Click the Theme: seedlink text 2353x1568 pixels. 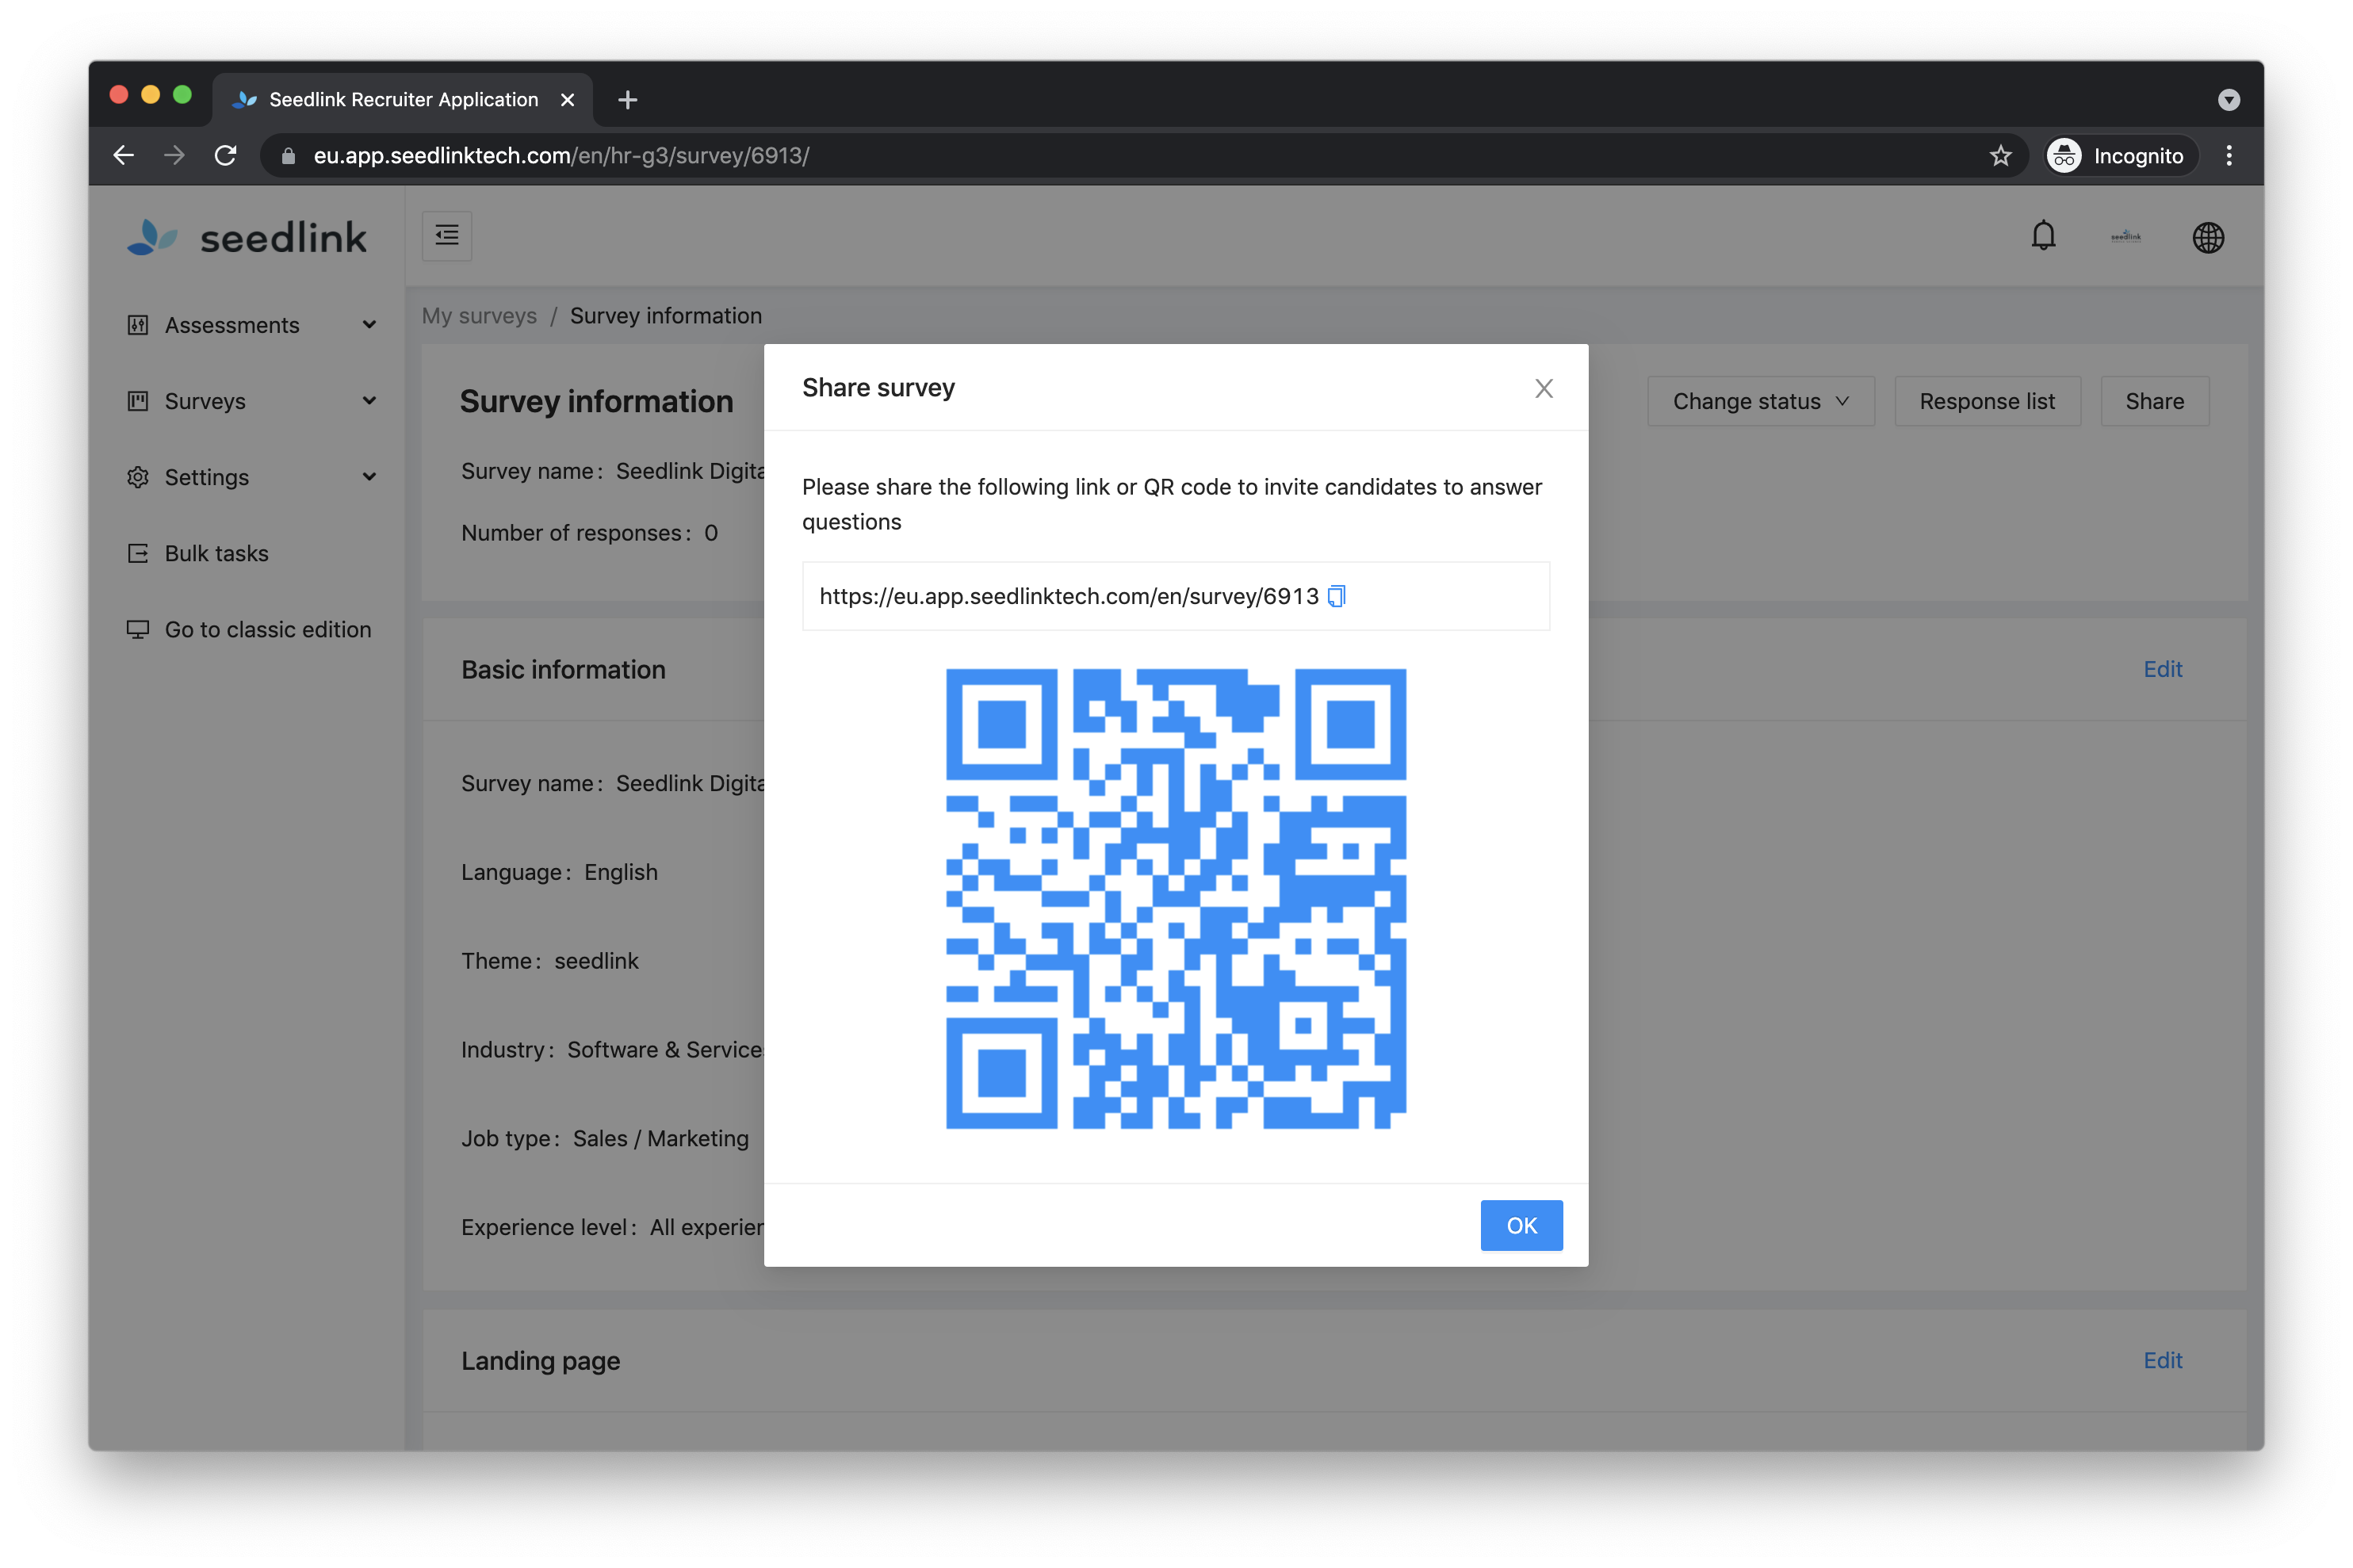click(x=549, y=961)
